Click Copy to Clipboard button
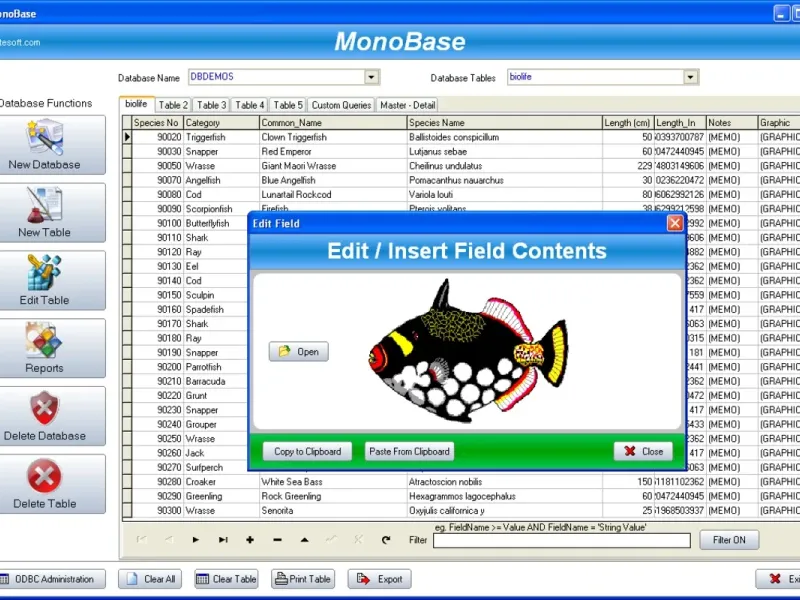Image resolution: width=800 pixels, height=600 pixels. coord(307,452)
